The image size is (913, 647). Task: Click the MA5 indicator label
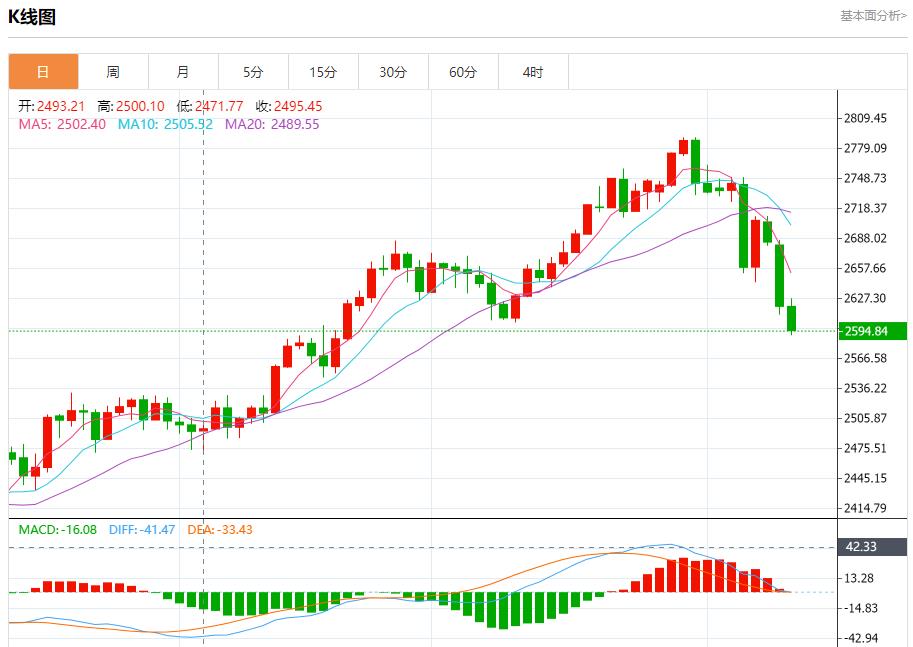(x=62, y=124)
